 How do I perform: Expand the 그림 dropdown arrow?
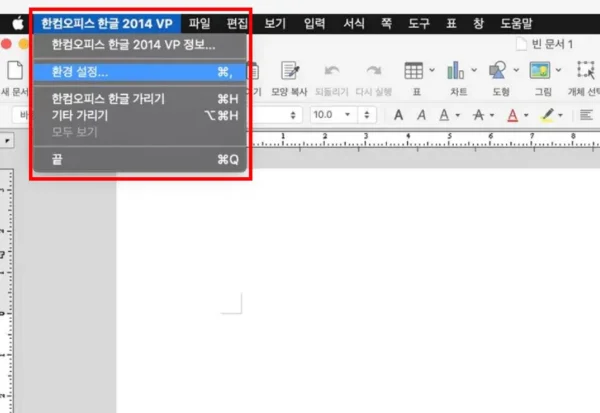pos(558,70)
